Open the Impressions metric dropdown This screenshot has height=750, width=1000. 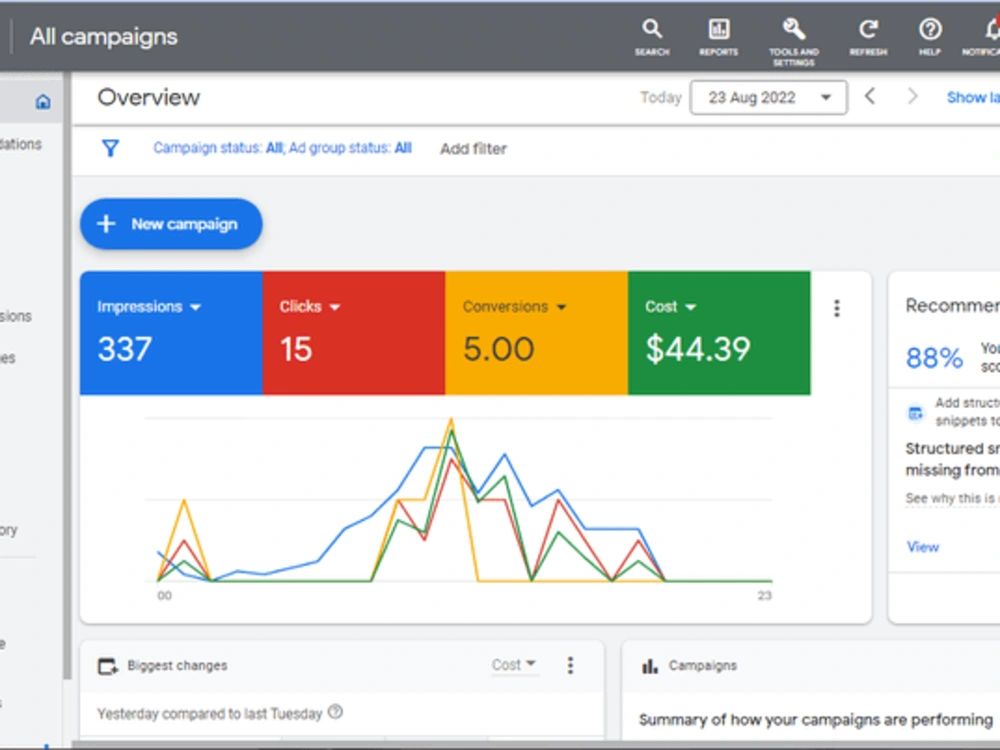click(x=149, y=307)
